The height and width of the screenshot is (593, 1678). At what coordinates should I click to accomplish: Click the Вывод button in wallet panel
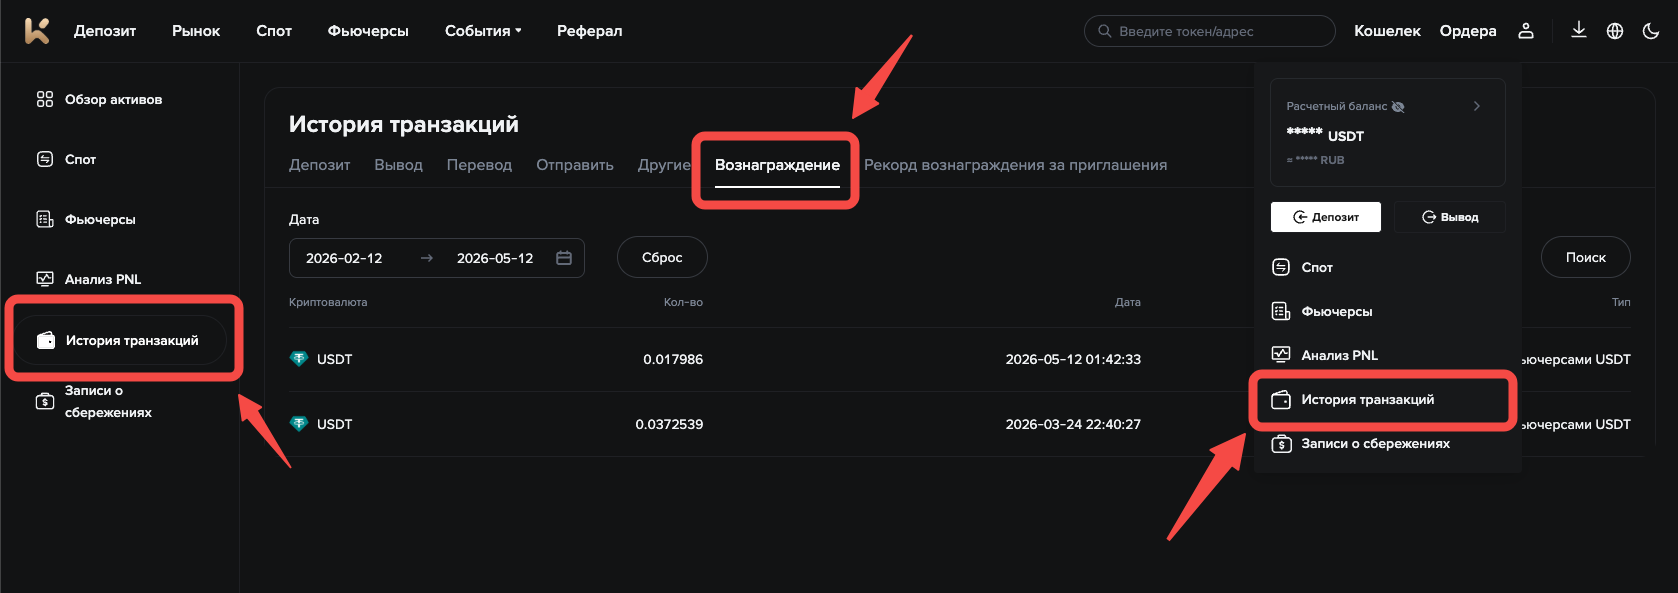tap(1450, 217)
